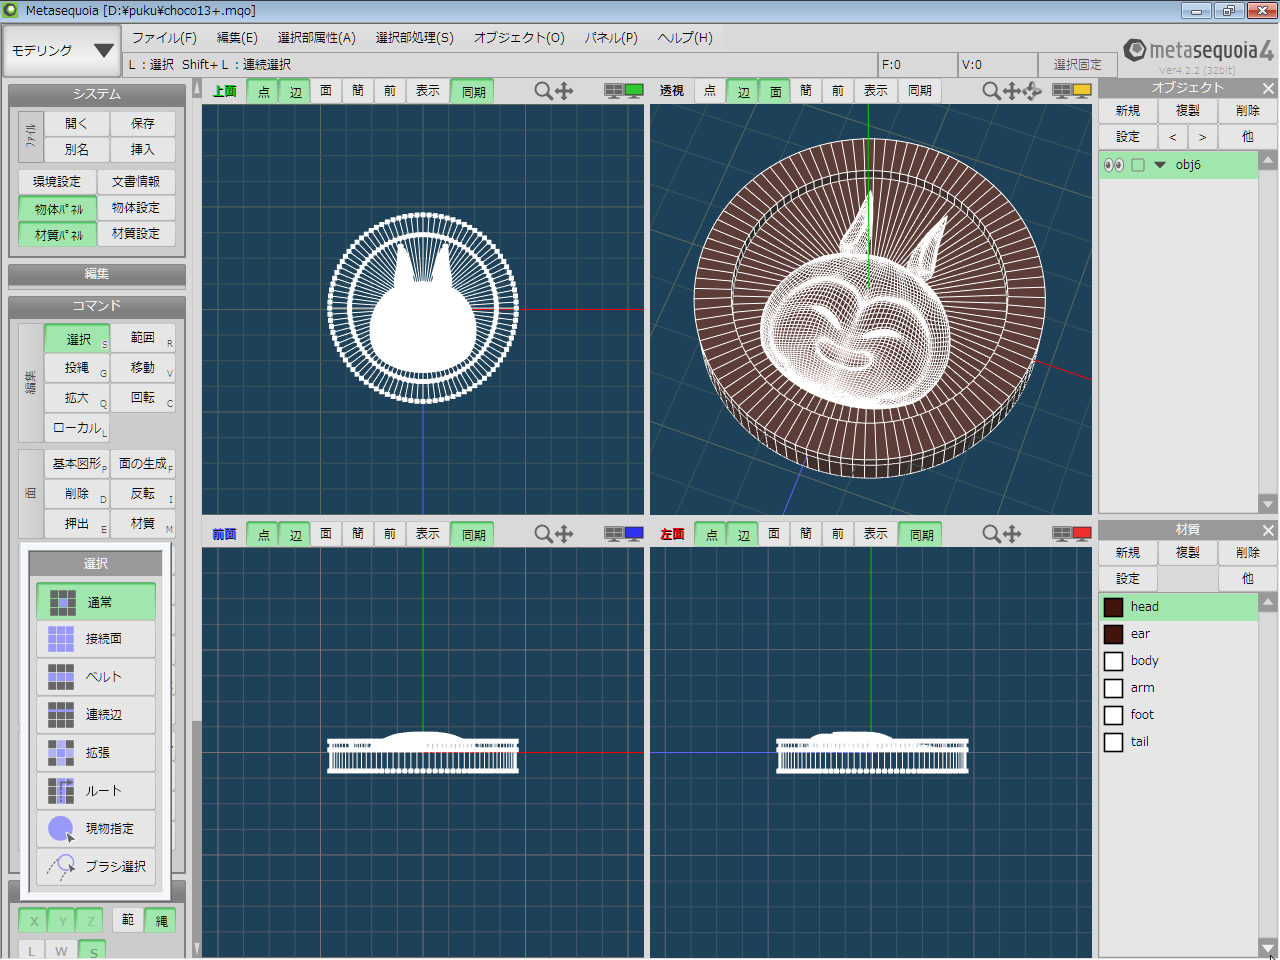Collapse the コマンド panel header
Viewport: 1280px width, 960px height.
(x=97, y=306)
